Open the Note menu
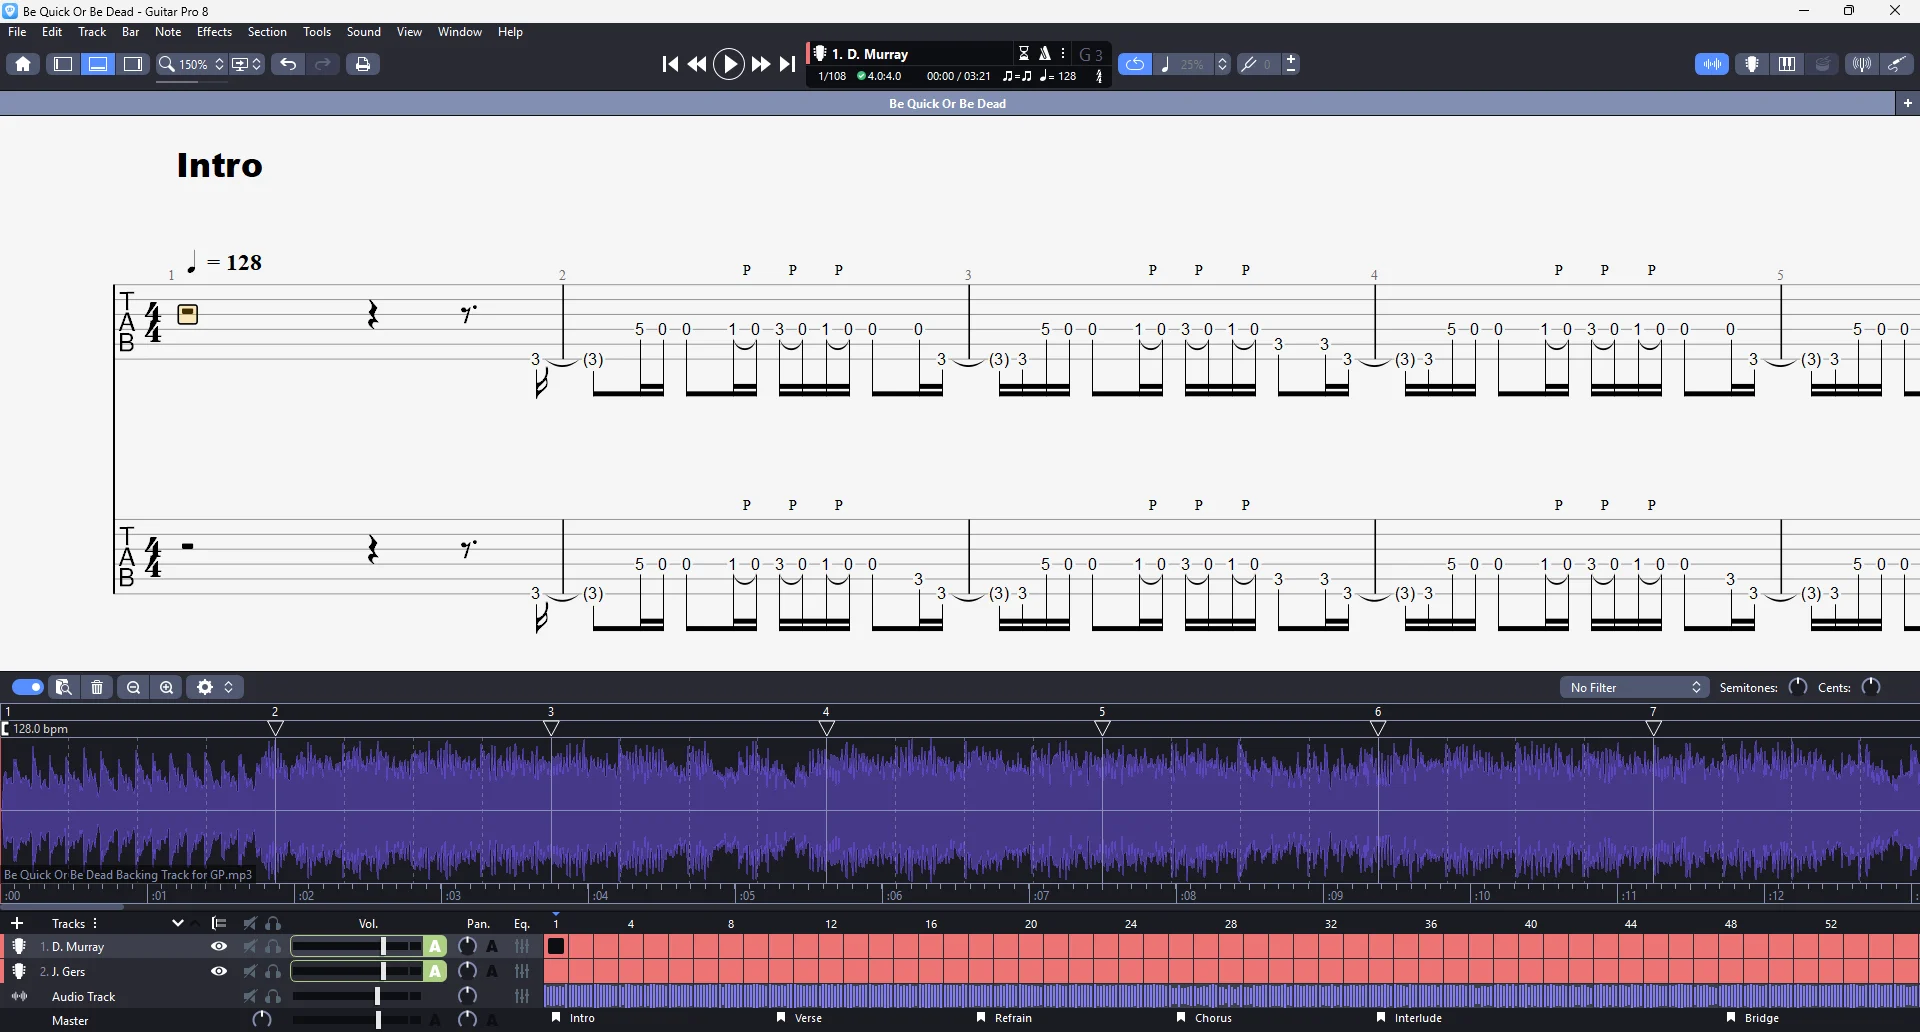This screenshot has width=1920, height=1032. (168, 32)
